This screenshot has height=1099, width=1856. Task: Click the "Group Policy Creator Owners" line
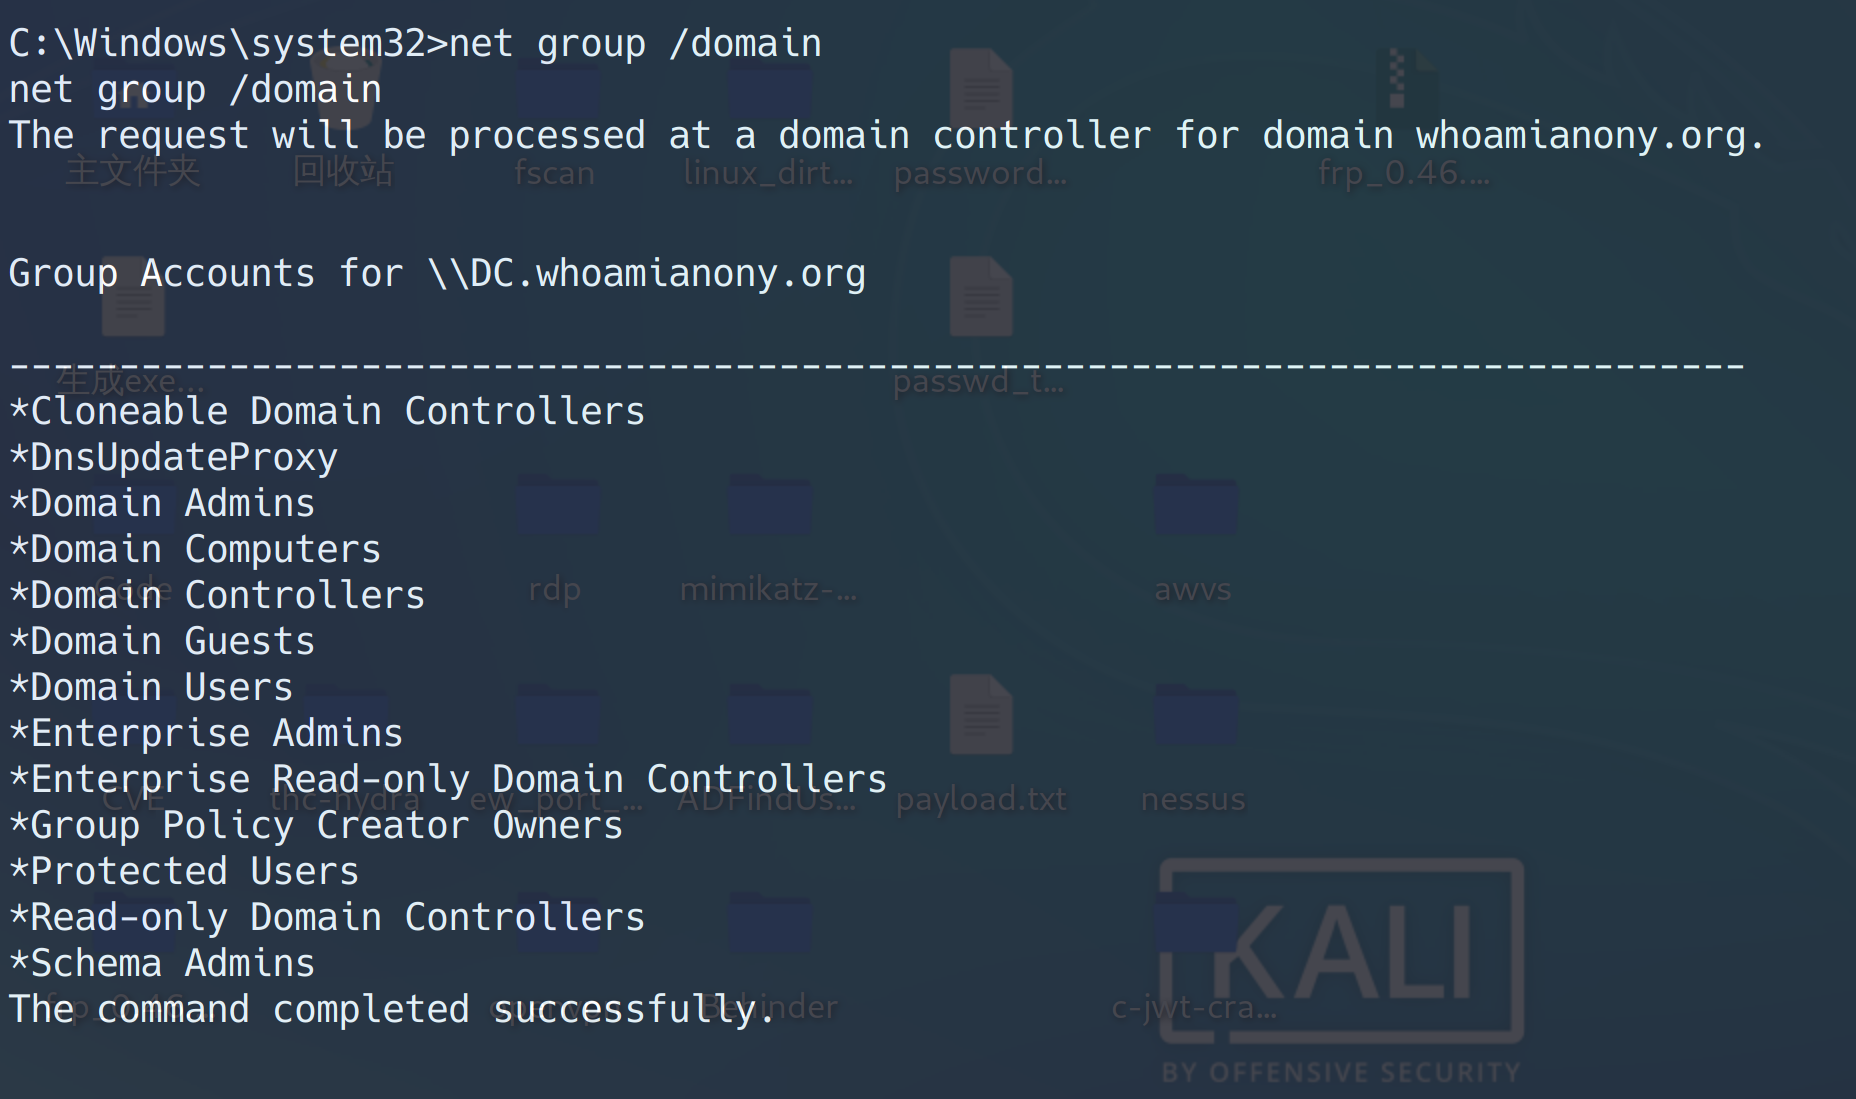[317, 825]
